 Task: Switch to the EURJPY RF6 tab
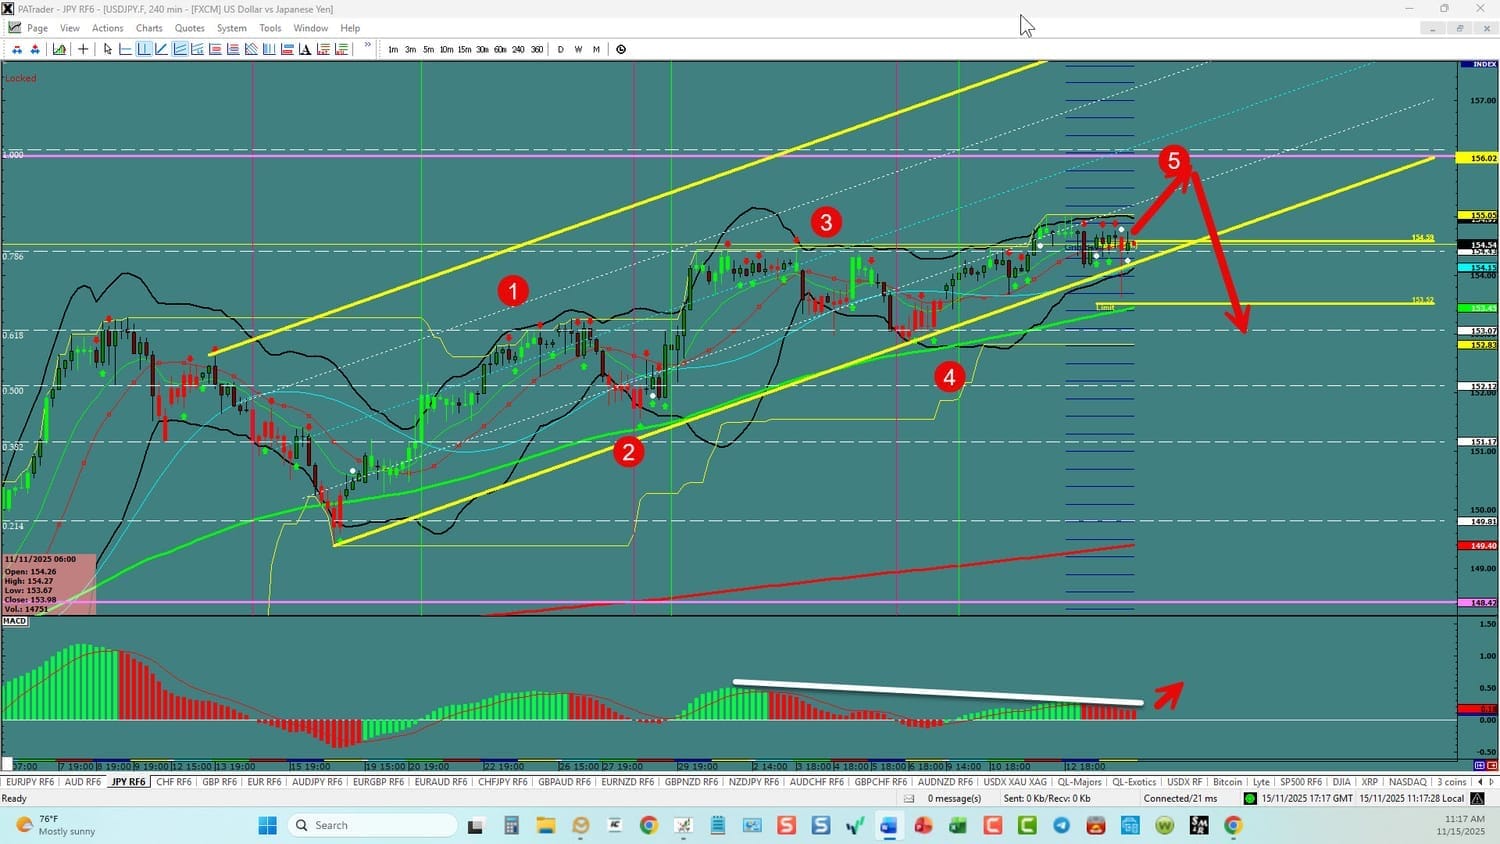point(30,782)
